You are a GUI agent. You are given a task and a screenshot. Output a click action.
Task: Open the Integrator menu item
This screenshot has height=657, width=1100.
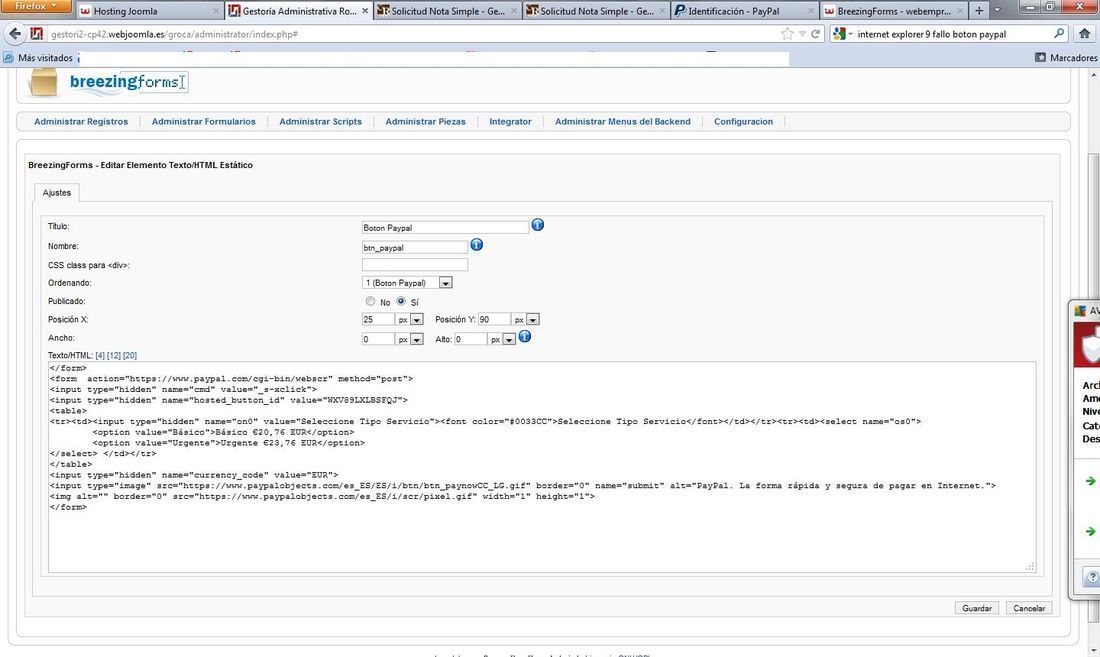pyautogui.click(x=510, y=121)
